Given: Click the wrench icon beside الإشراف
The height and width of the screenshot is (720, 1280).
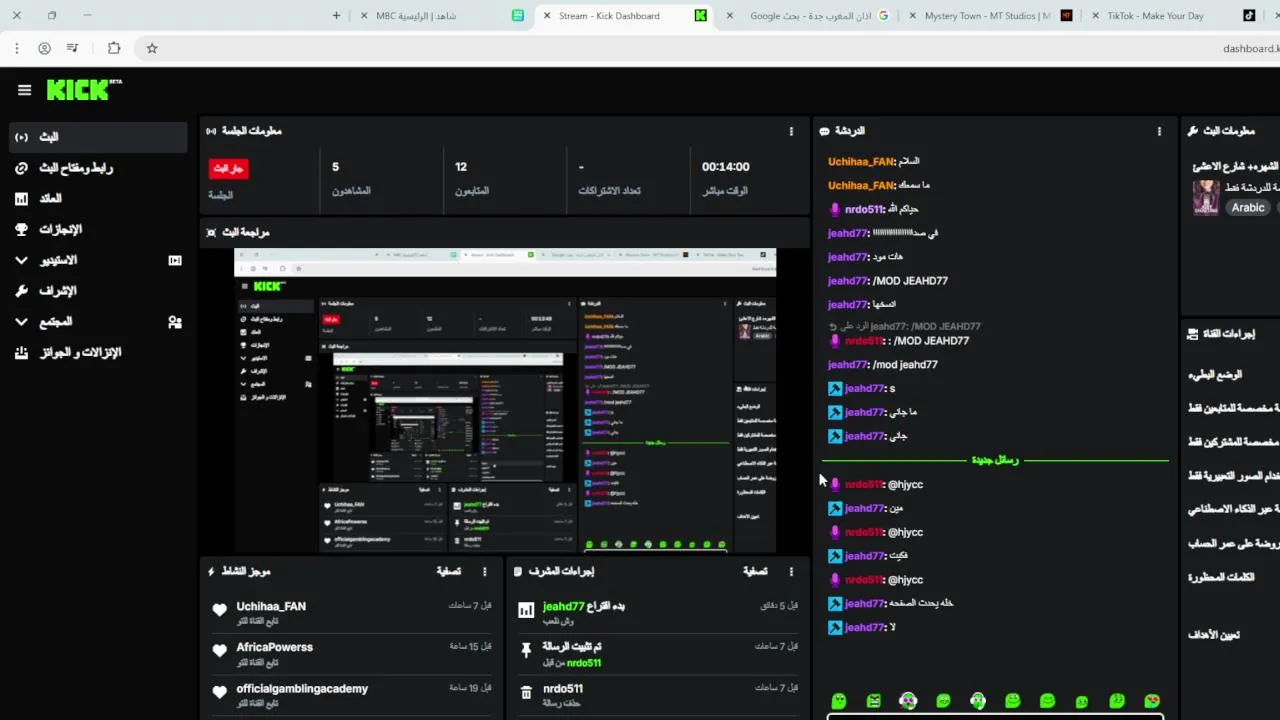Looking at the screenshot, I should [21, 291].
